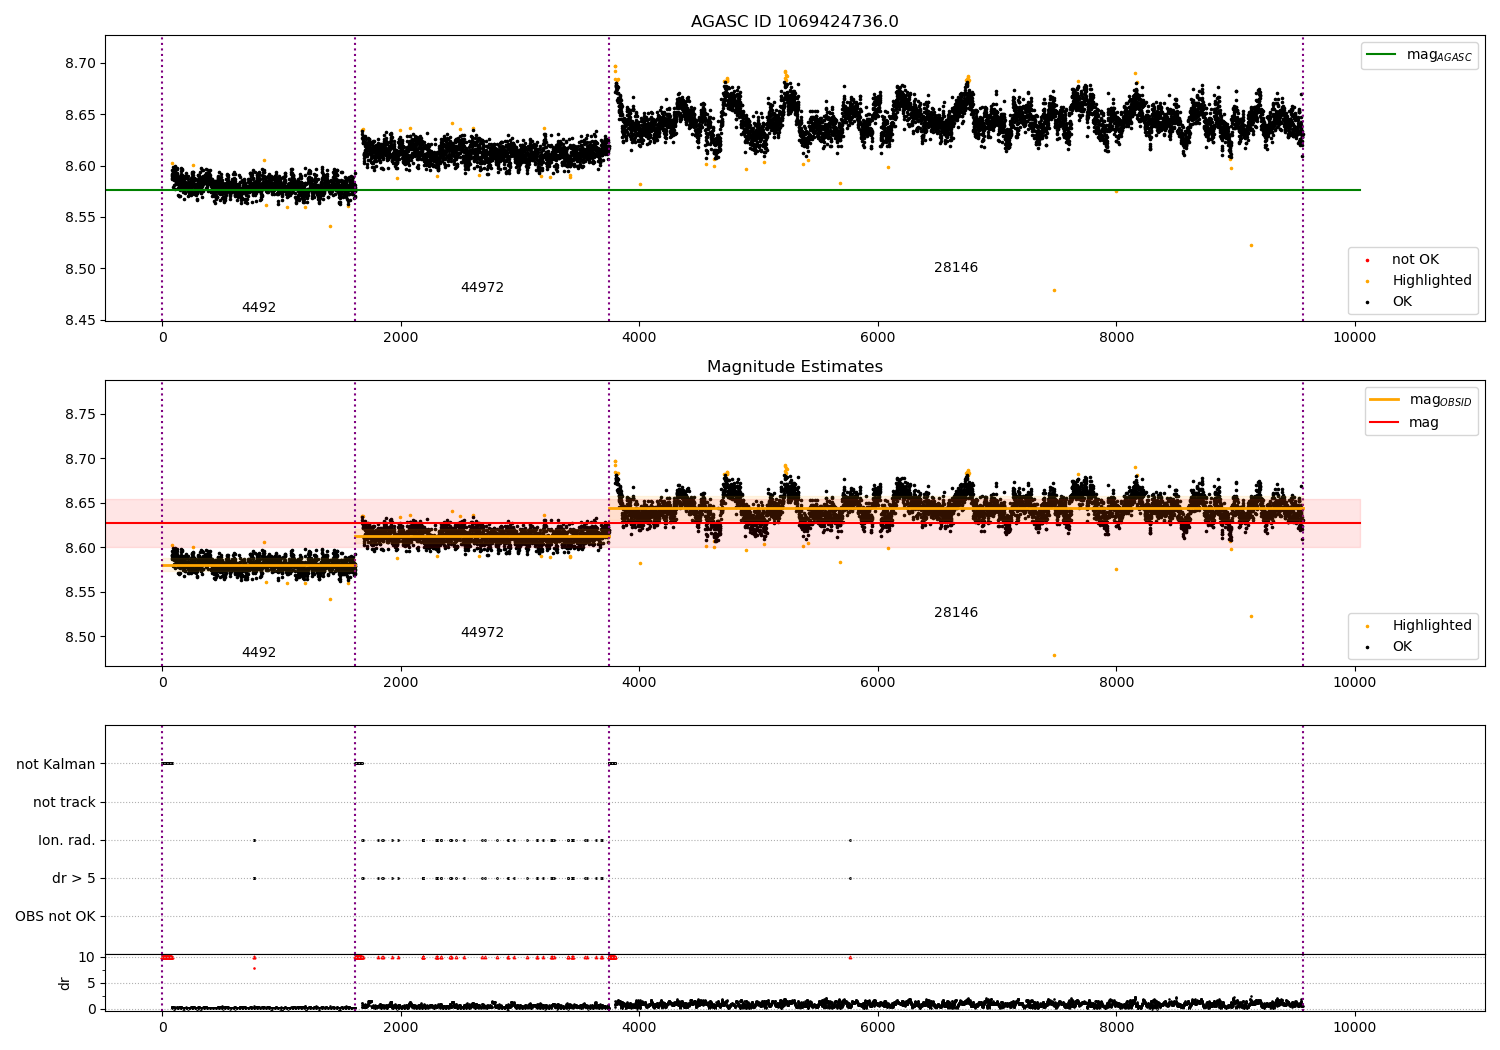1500x1050 pixels.
Task: Click obsid label '44972' in Magnitude Estimates plot
Action: [482, 633]
